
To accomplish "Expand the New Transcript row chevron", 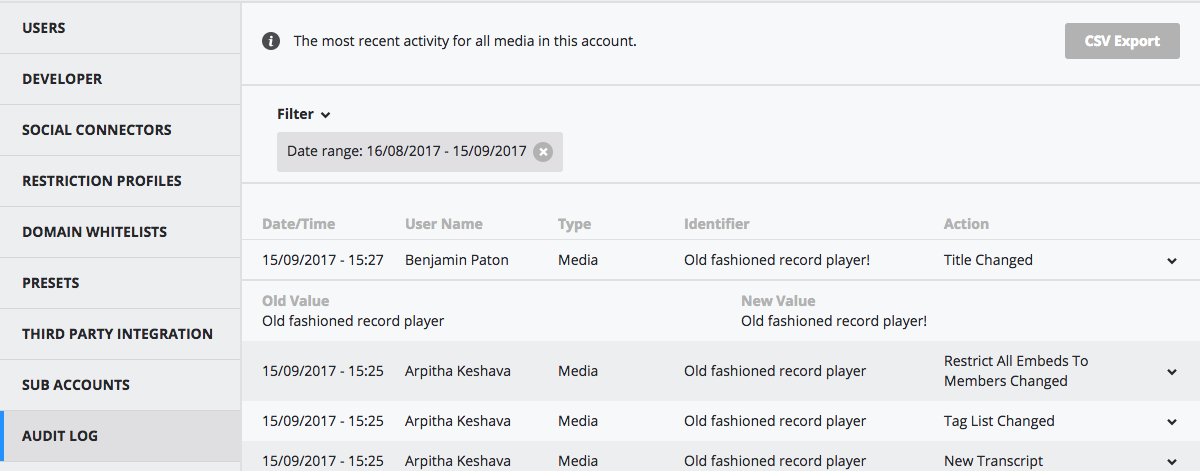I will tap(1172, 462).
